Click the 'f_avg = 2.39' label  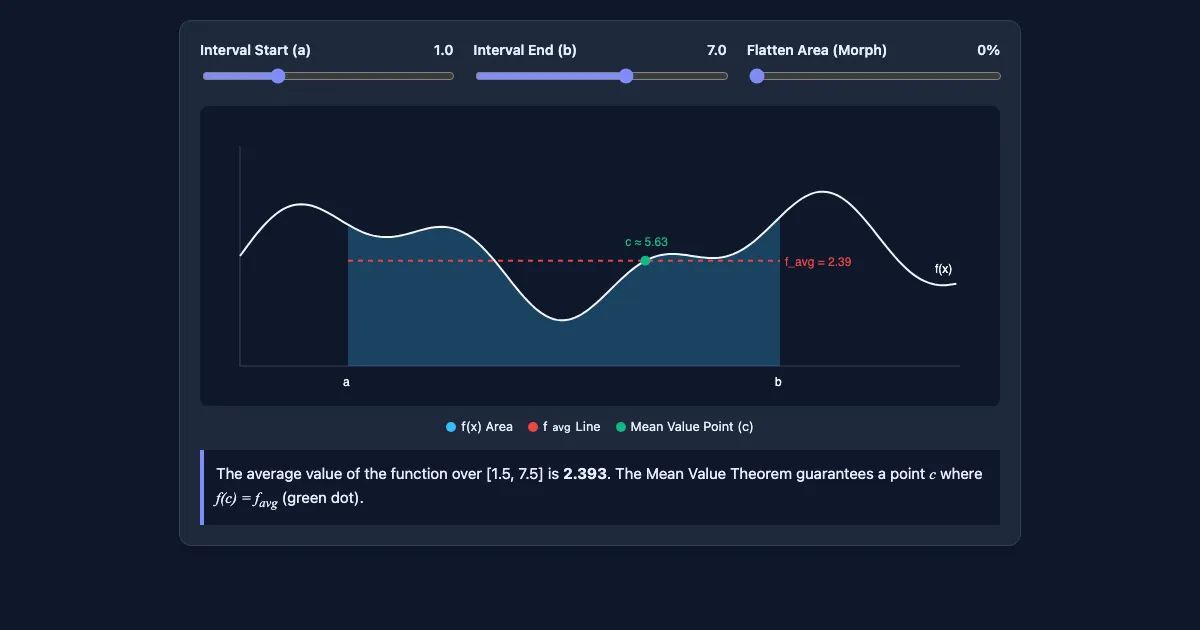pyautogui.click(x=818, y=262)
